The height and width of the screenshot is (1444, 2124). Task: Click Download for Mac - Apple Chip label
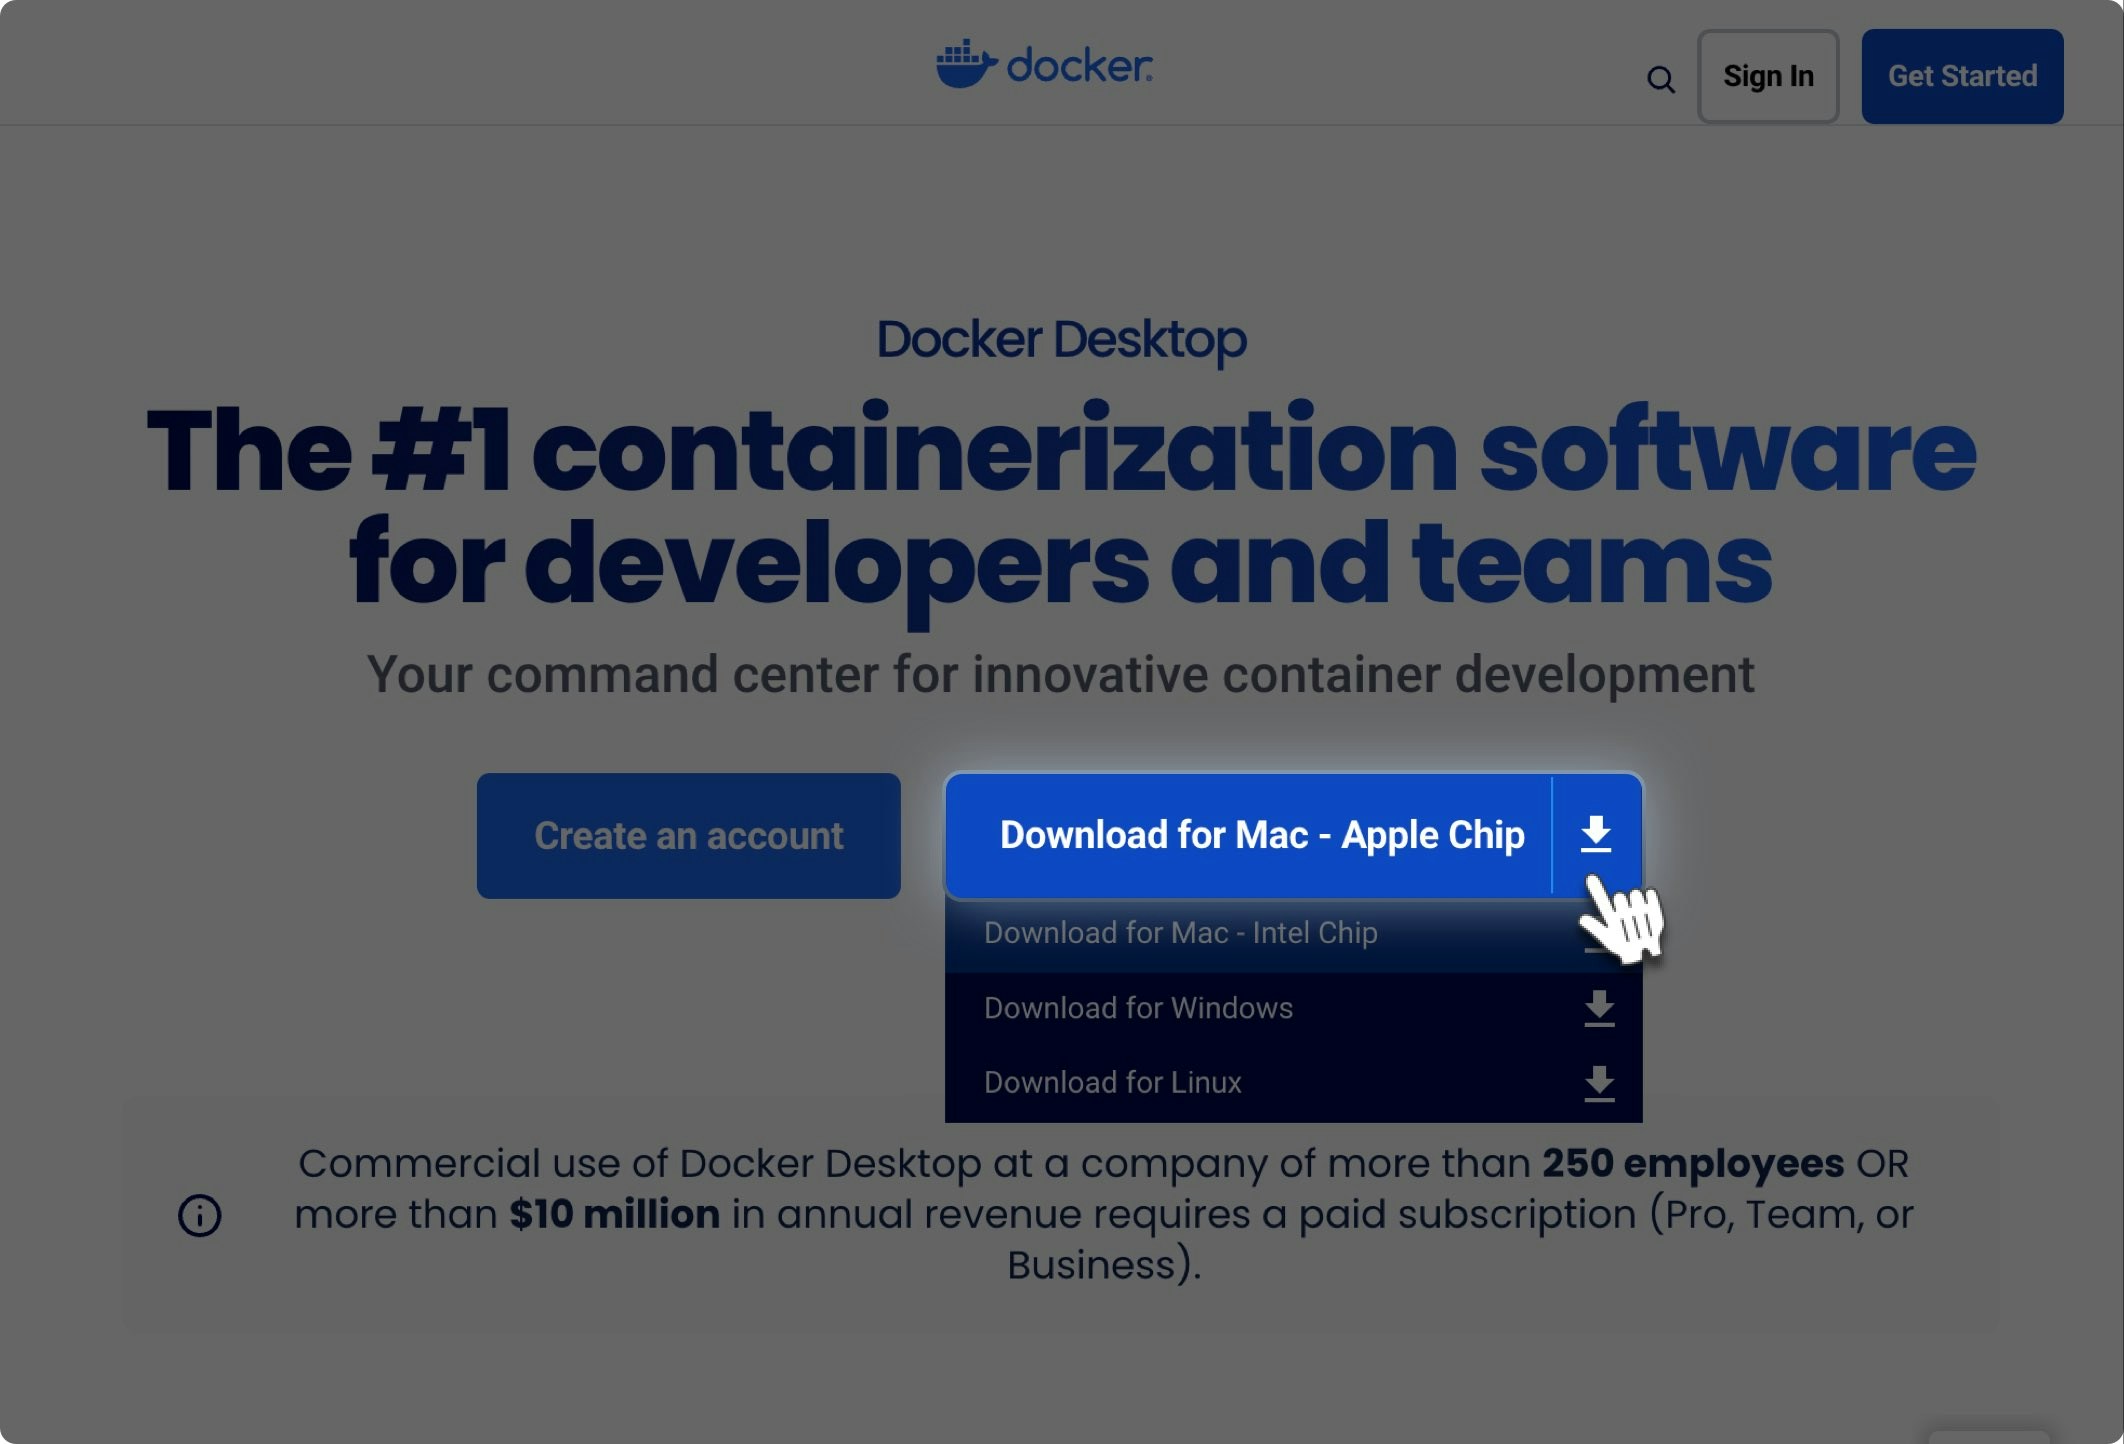1261,835
